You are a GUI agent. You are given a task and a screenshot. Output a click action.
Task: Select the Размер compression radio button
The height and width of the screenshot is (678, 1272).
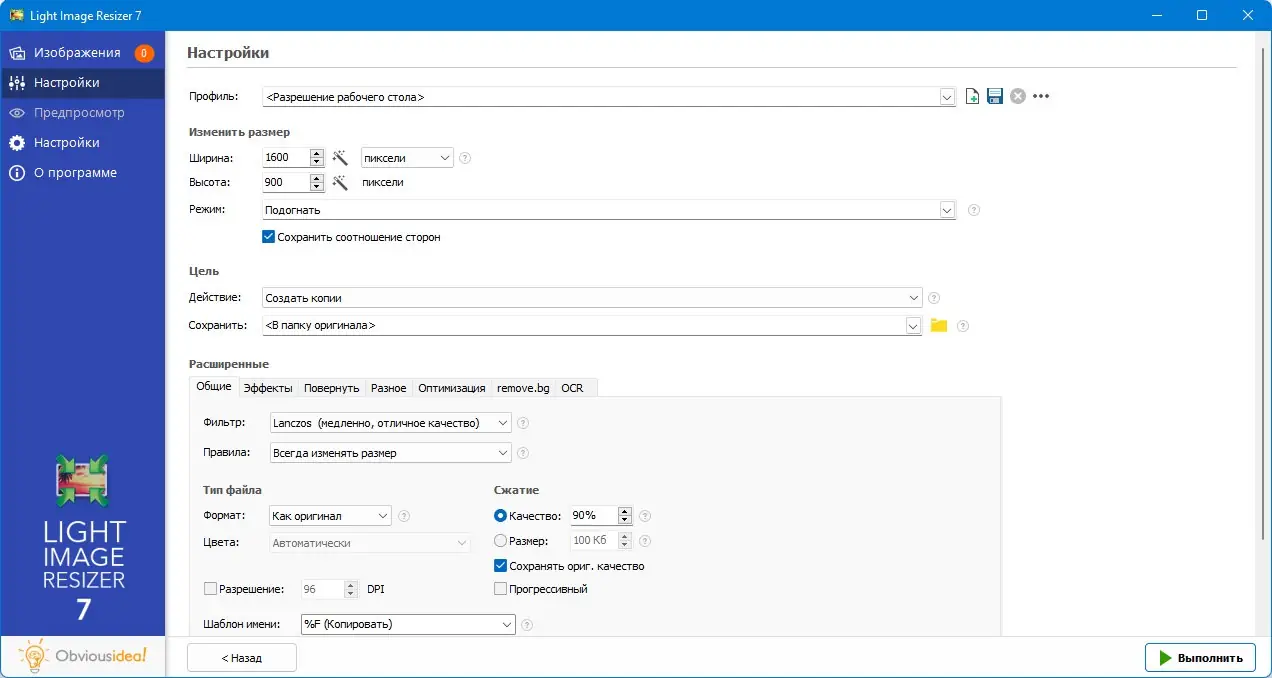[x=501, y=541]
